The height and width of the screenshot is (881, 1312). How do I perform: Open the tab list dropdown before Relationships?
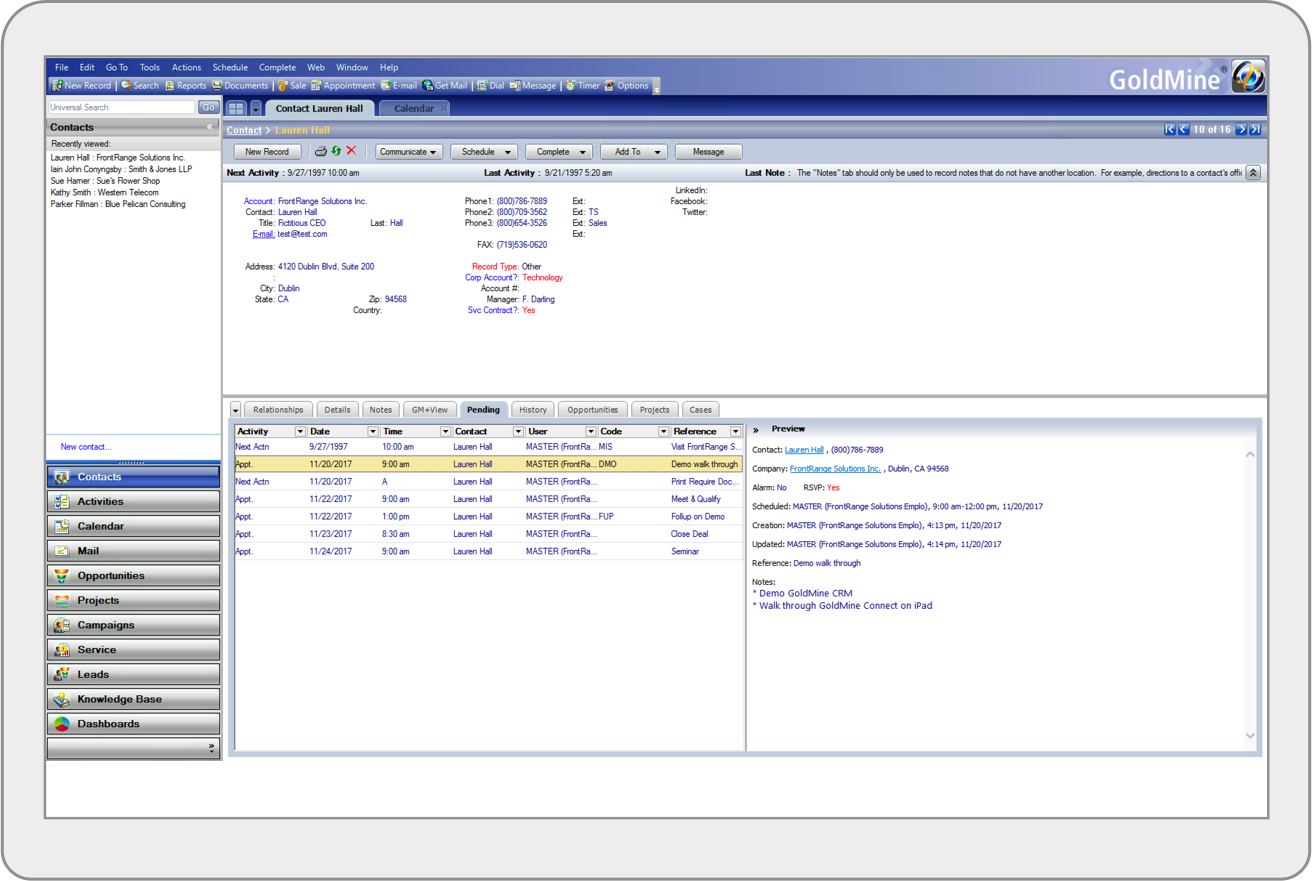(x=235, y=410)
